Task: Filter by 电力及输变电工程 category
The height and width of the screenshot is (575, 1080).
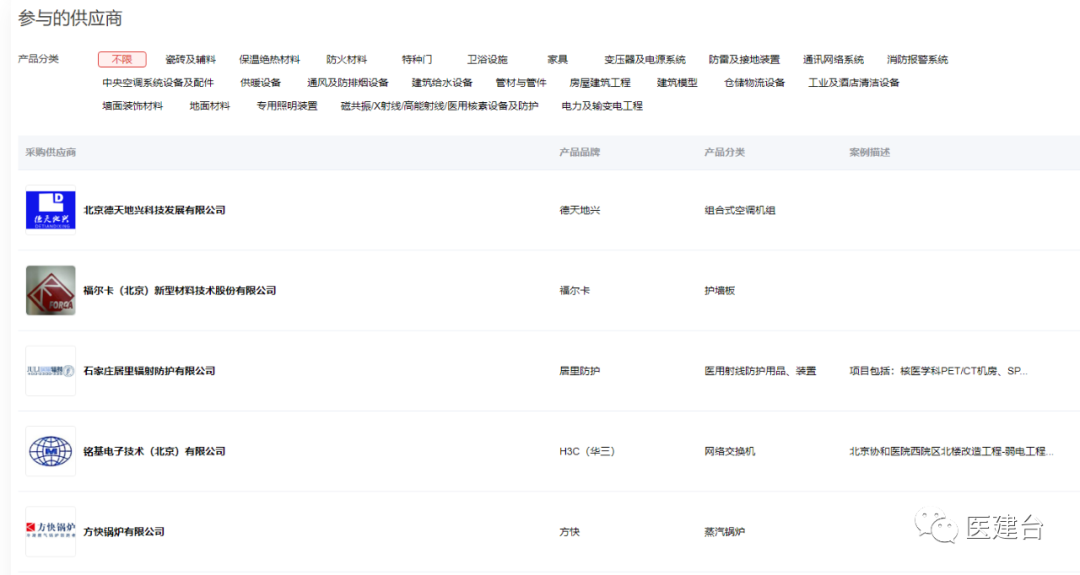Action: coord(602,106)
